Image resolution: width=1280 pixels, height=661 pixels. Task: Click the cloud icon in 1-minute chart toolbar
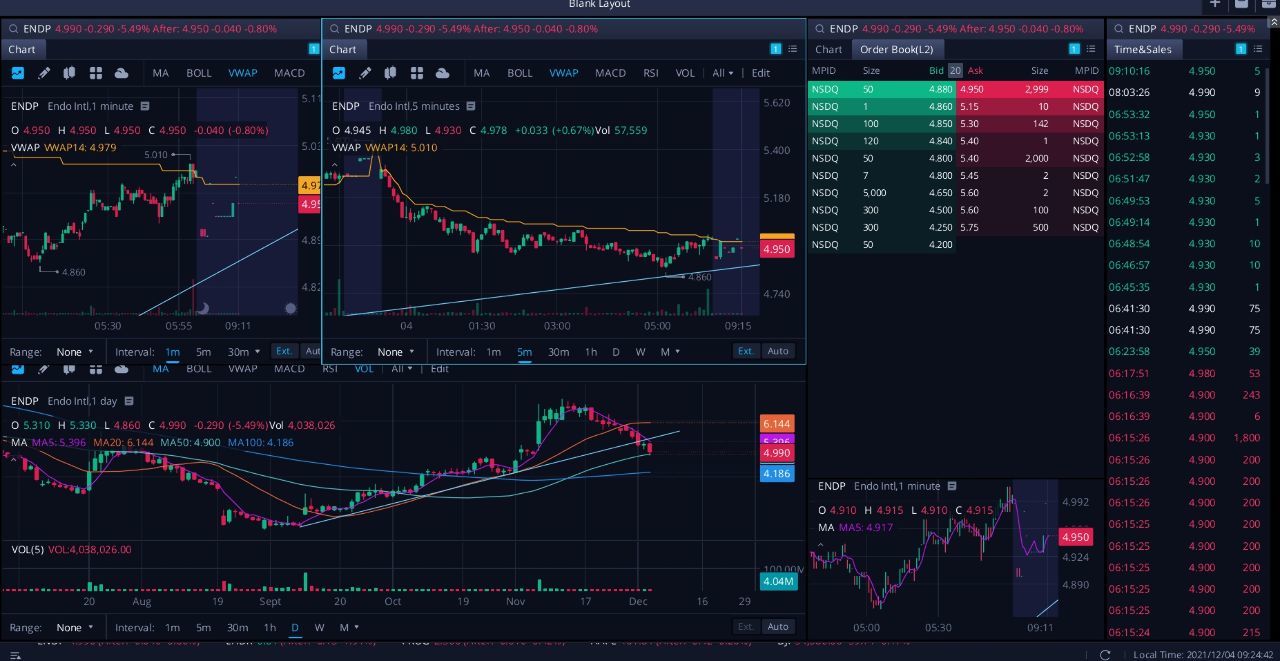coord(121,73)
